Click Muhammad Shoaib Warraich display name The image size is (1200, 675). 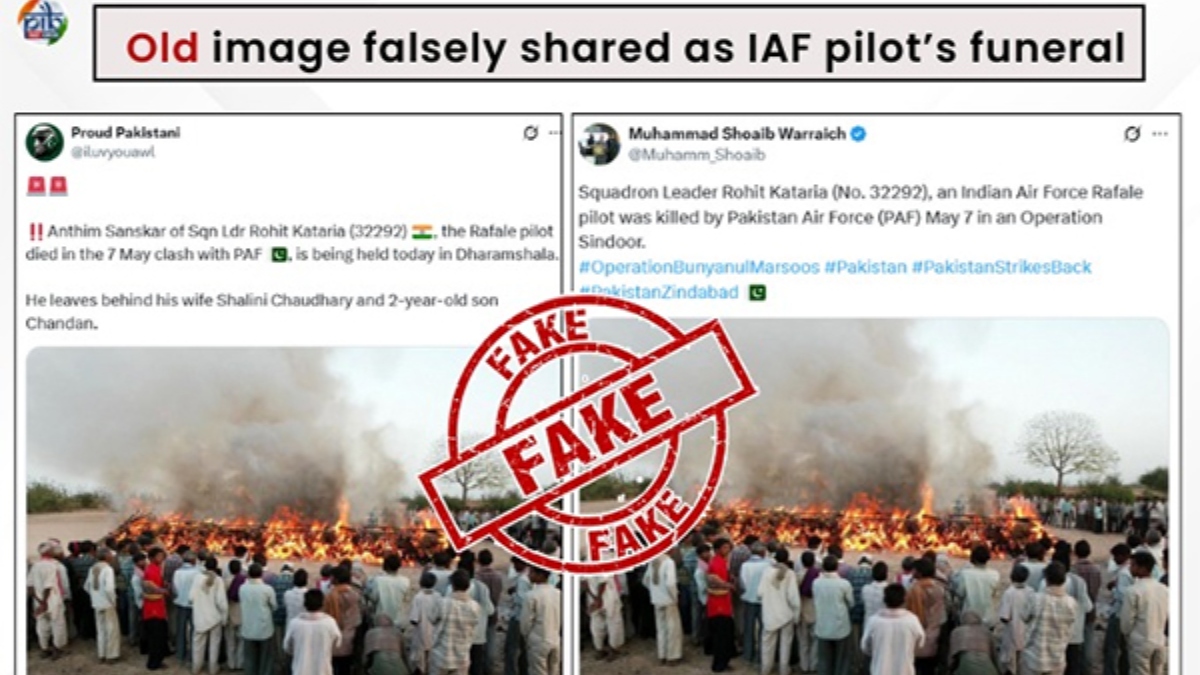pos(737,134)
